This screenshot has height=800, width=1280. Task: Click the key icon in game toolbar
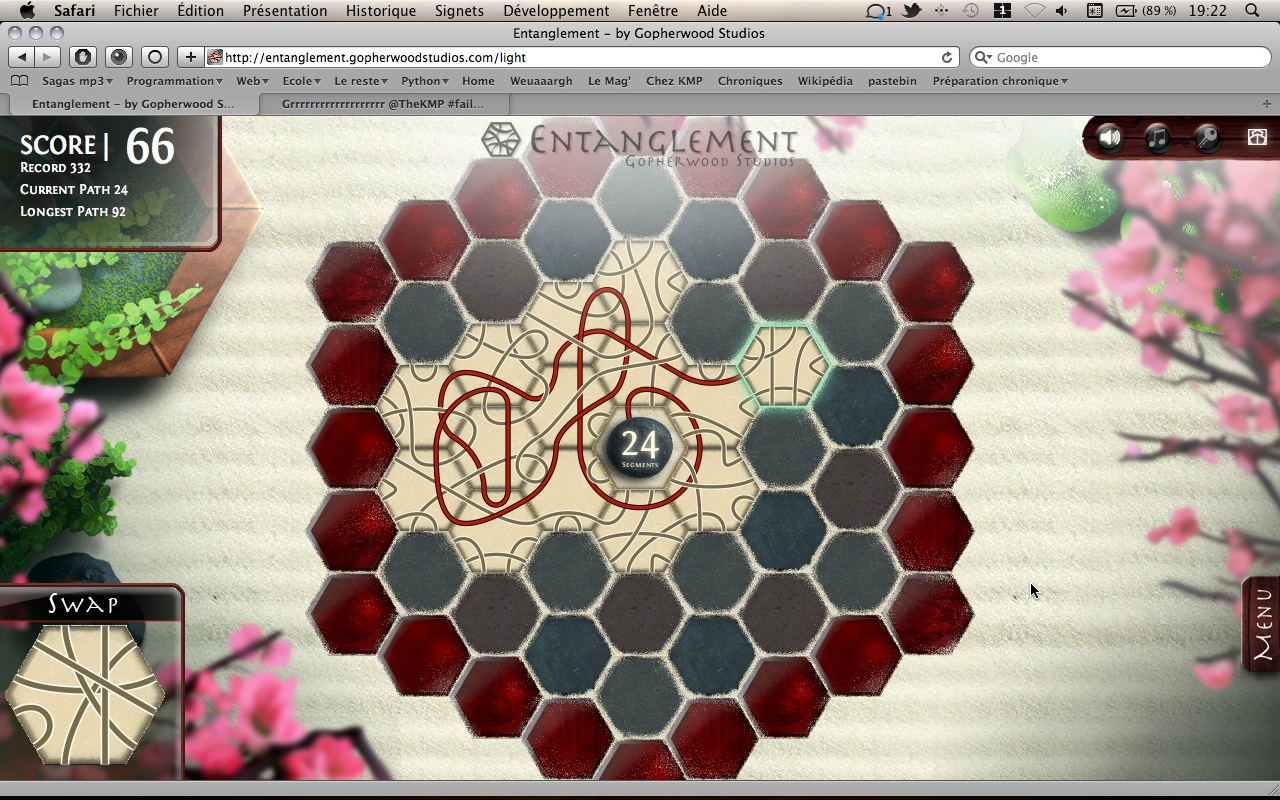[1207, 138]
